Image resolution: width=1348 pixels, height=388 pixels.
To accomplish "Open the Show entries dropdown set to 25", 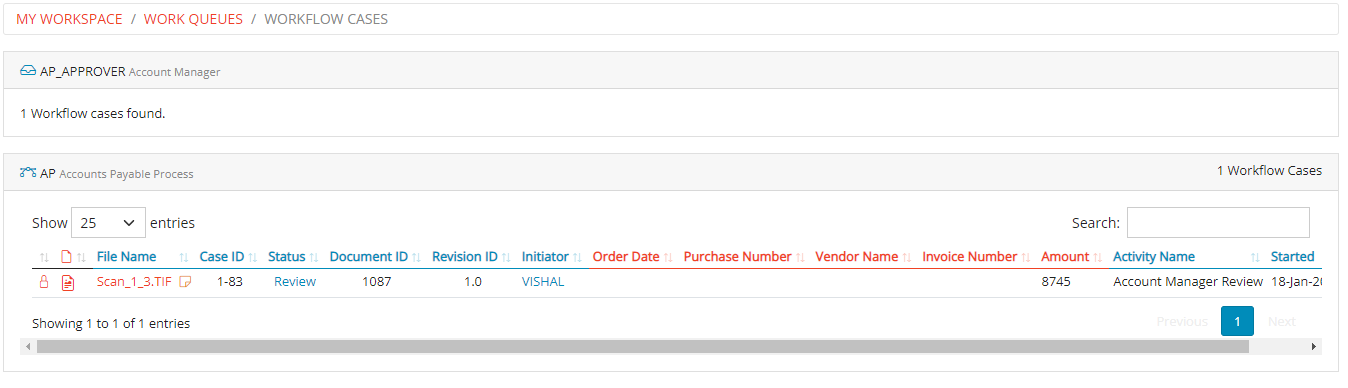I will point(109,222).
